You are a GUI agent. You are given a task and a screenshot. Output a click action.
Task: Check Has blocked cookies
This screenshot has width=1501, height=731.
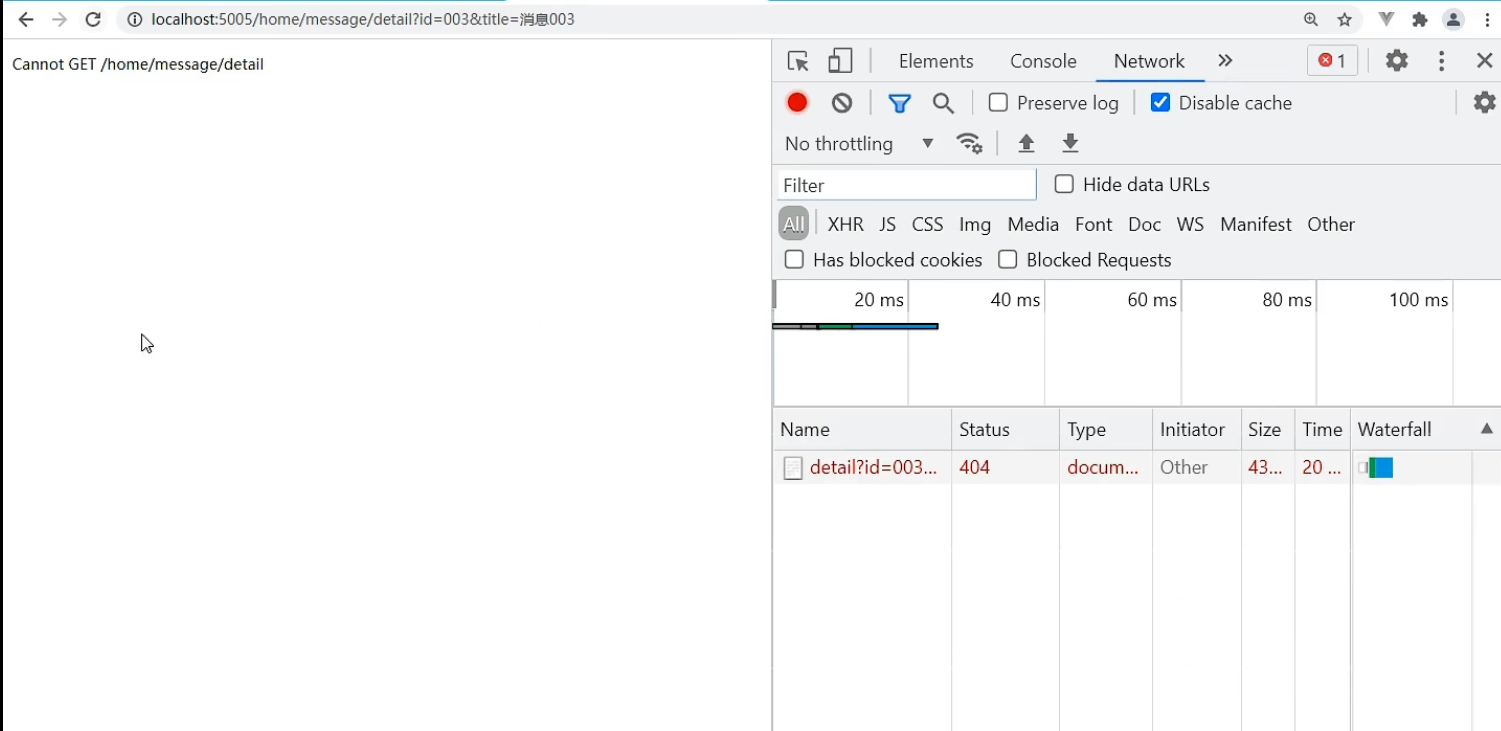tap(794, 260)
